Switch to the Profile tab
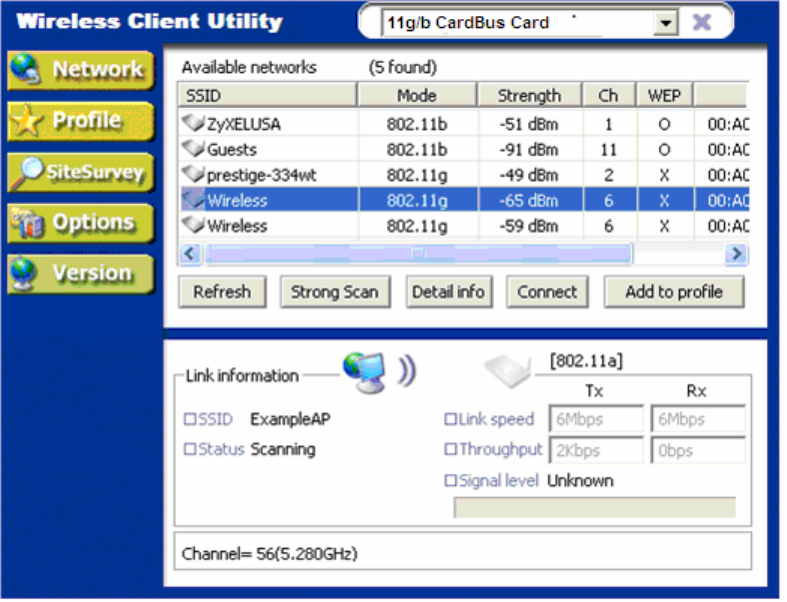 pyautogui.click(x=81, y=121)
